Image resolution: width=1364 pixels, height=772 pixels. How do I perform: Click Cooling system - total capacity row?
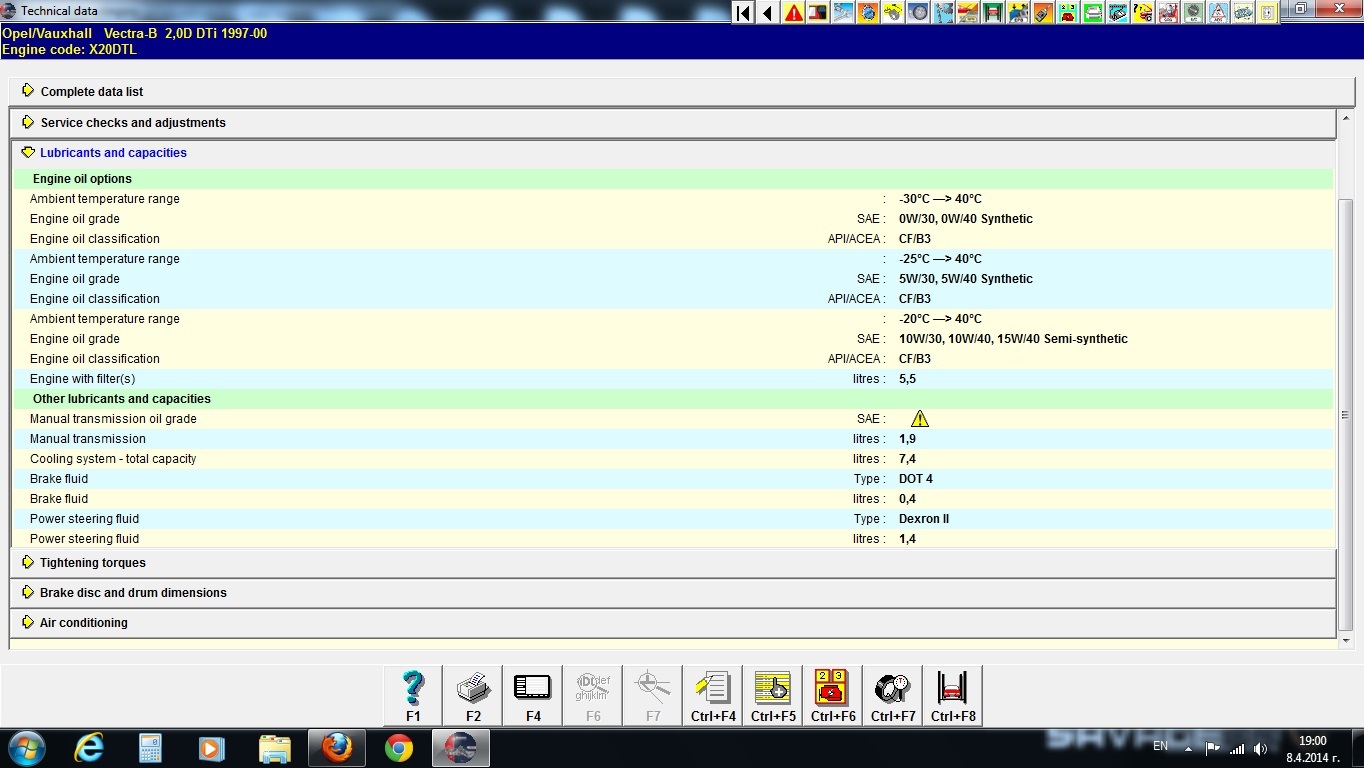672,459
